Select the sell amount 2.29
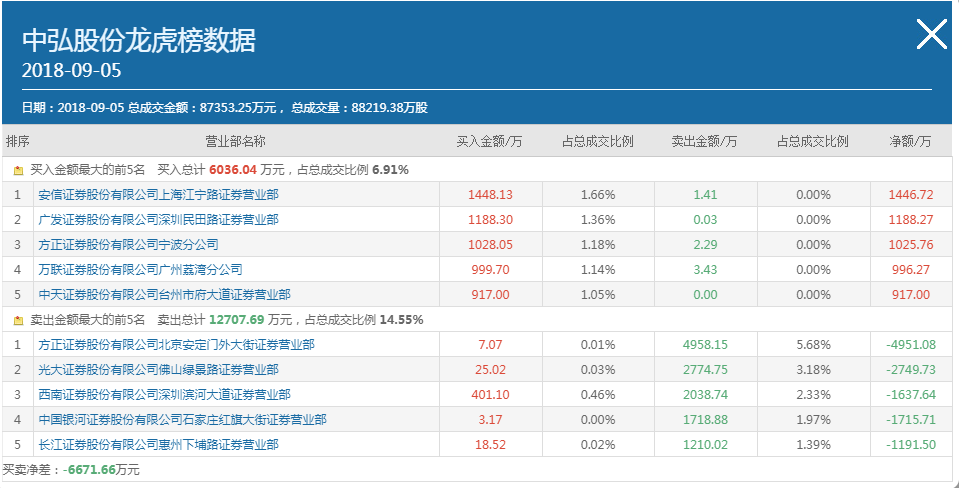The width and height of the screenshot is (959, 488). click(705, 245)
